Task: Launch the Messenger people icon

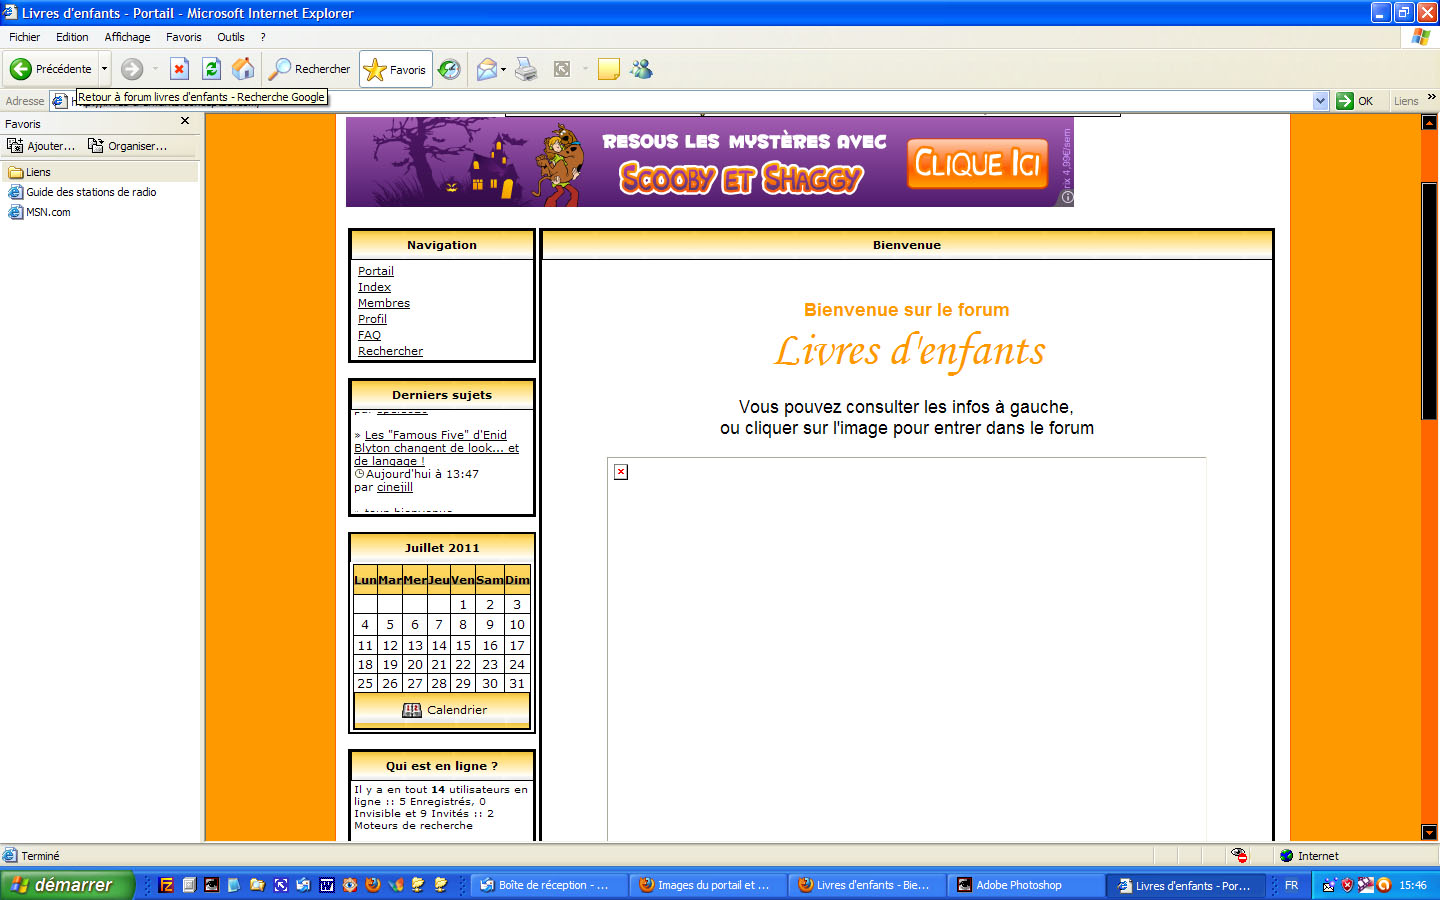Action: 641,69
